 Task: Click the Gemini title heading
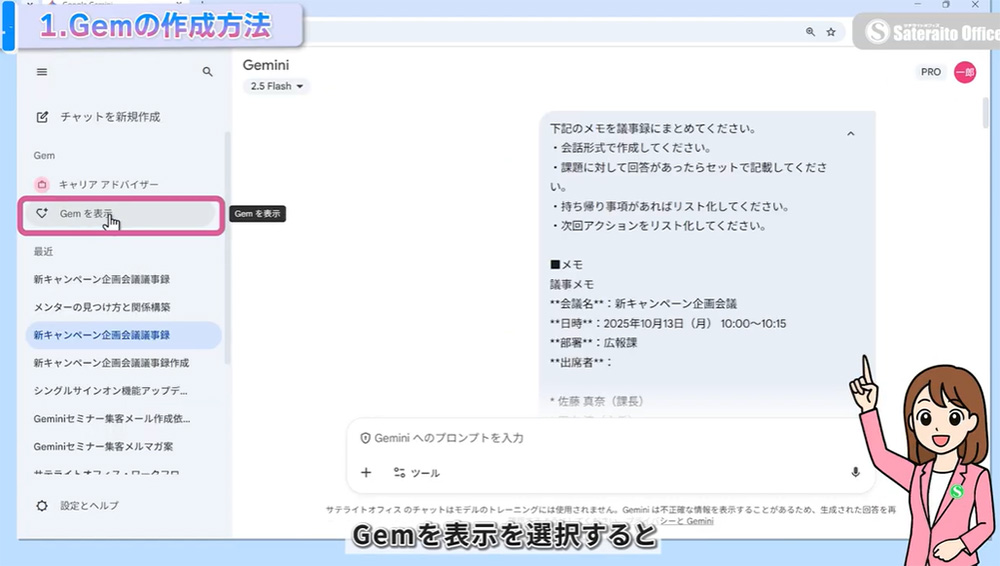click(265, 65)
